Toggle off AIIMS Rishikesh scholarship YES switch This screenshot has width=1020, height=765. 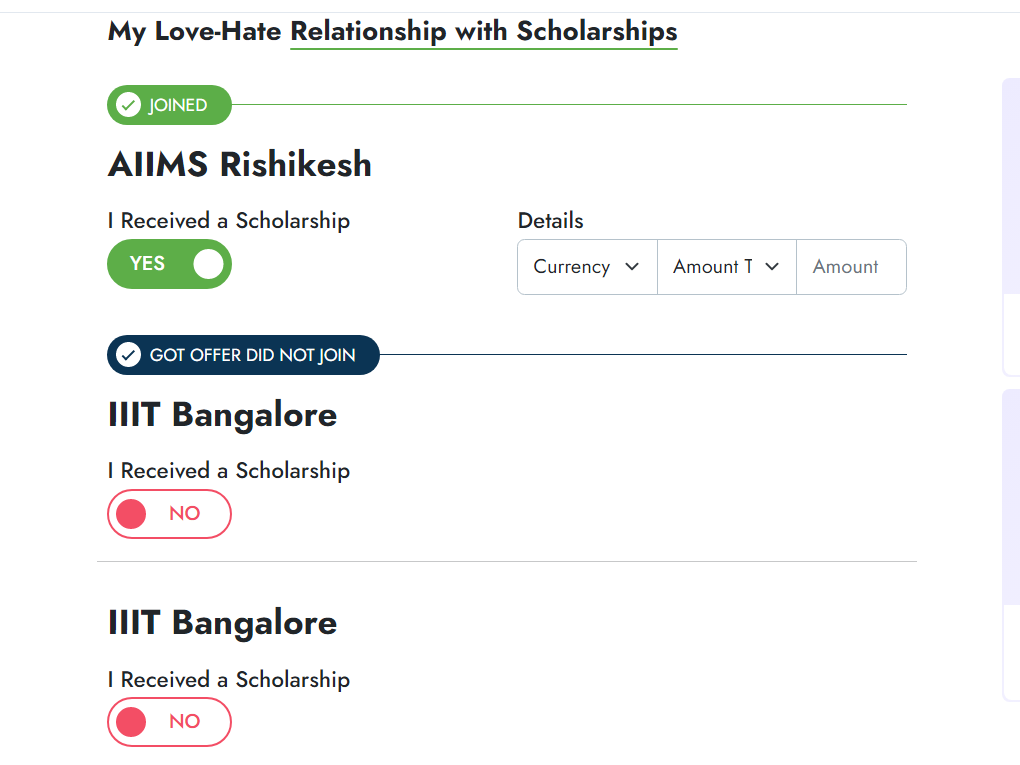point(169,264)
